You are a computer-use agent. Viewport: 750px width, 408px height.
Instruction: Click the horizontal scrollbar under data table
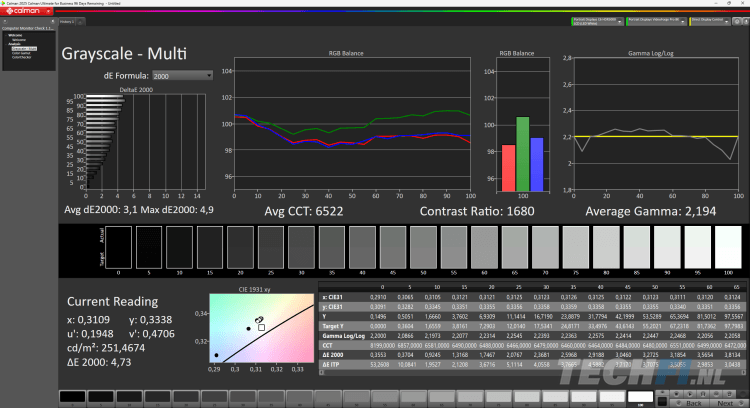[x=532, y=372]
